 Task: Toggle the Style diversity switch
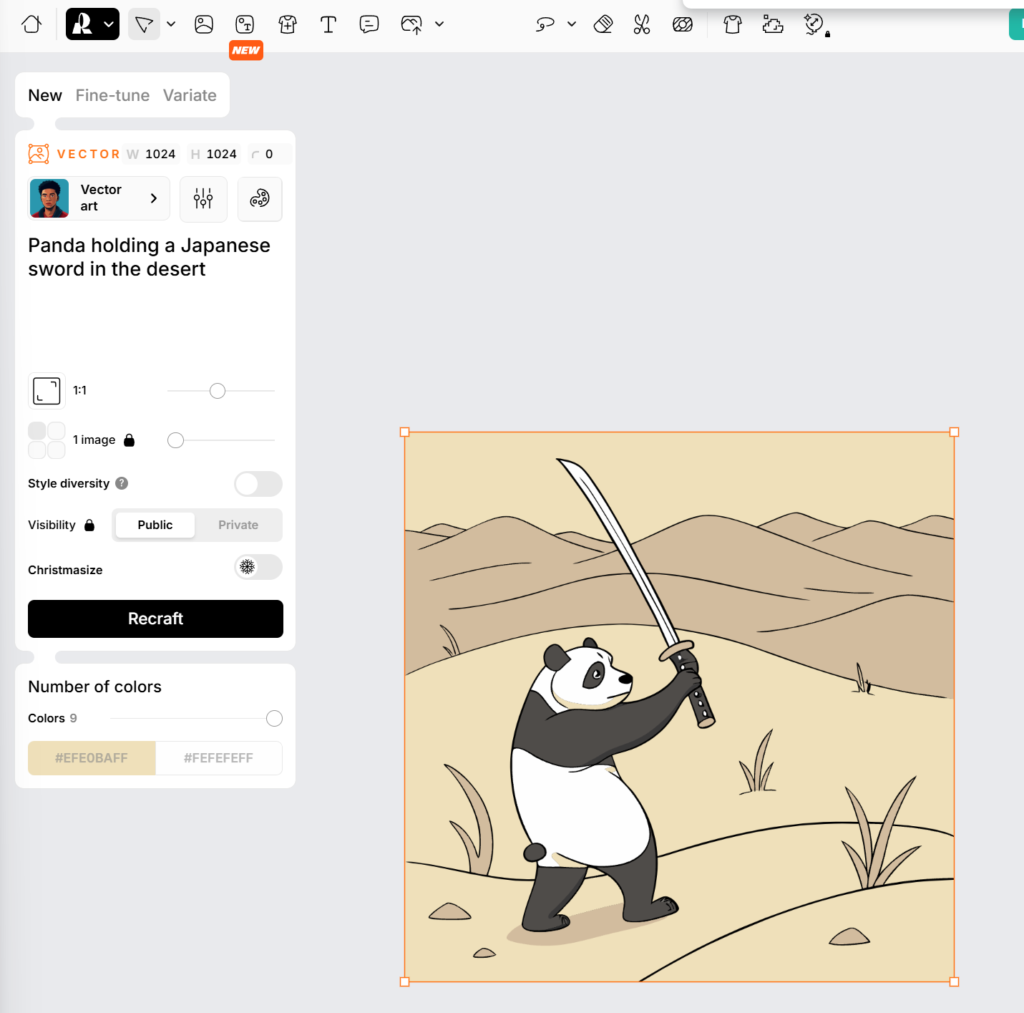click(258, 484)
